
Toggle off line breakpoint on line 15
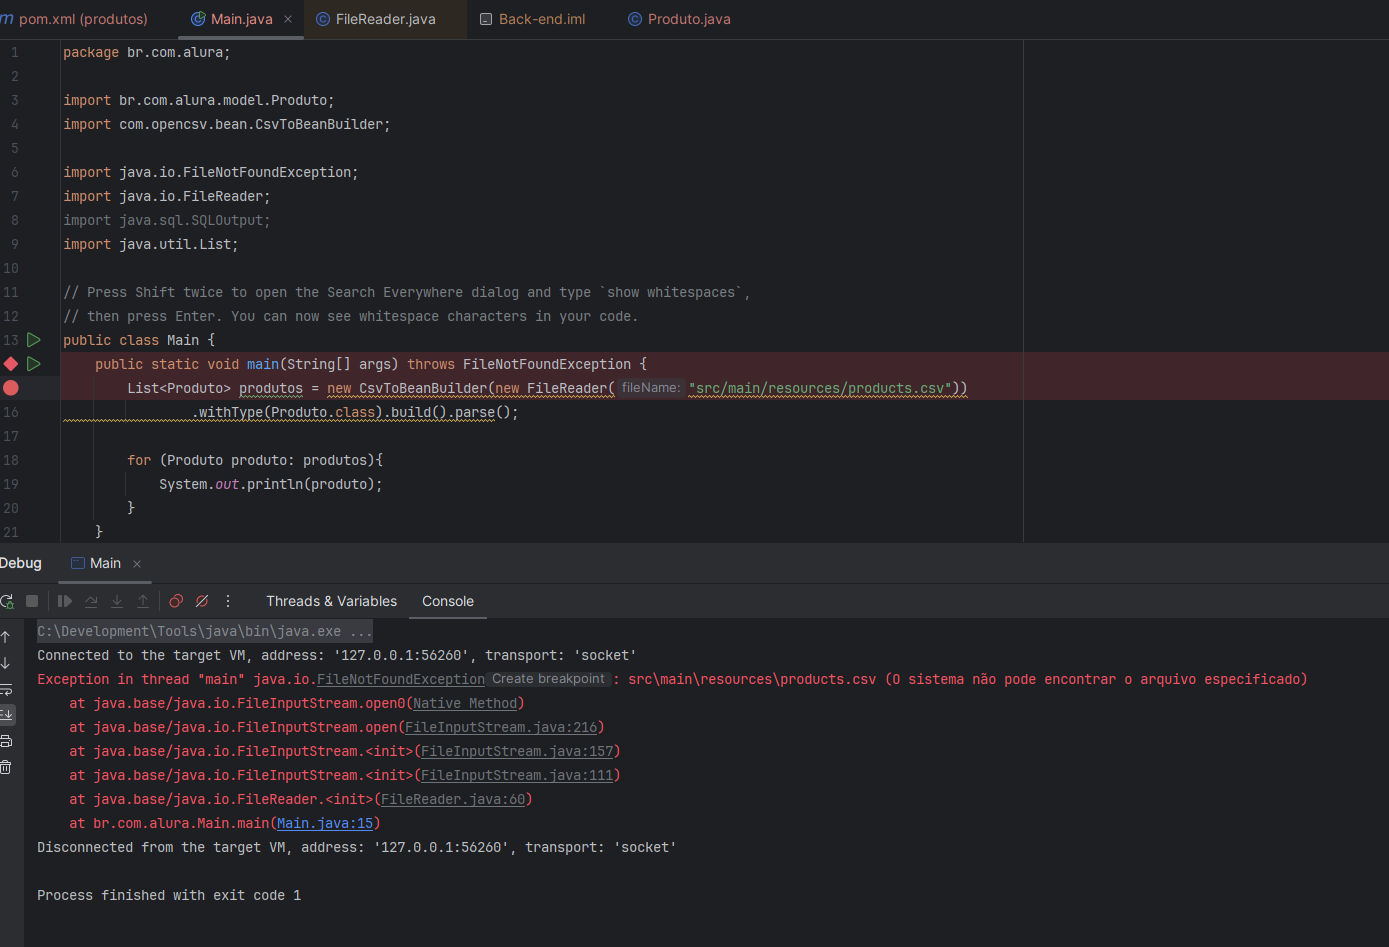11,388
